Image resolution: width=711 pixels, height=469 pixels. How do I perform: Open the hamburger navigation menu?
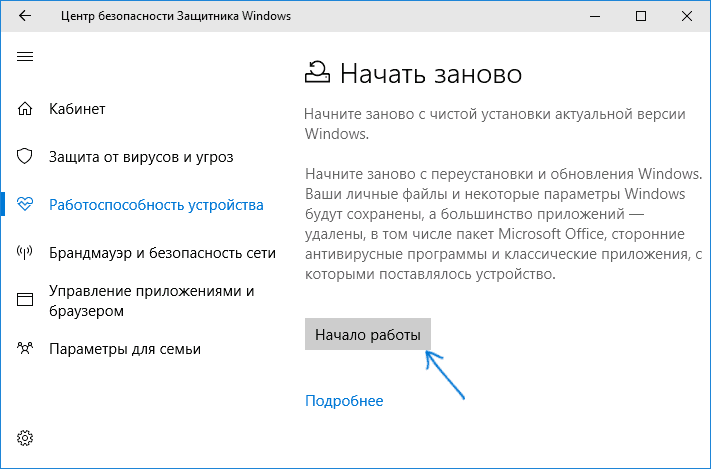click(25, 57)
